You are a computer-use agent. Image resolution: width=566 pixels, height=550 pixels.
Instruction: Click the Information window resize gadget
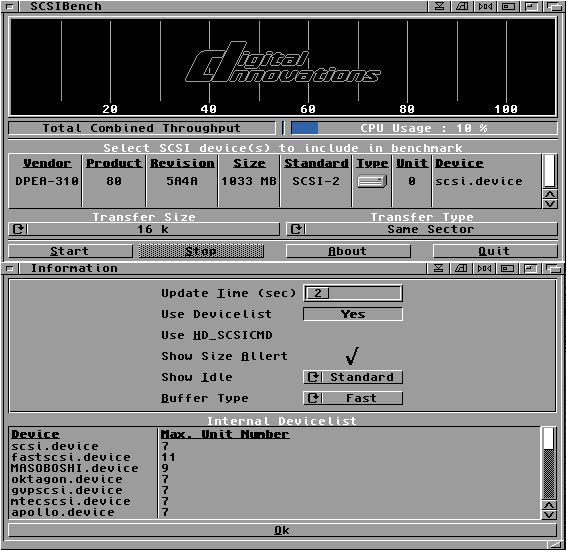(x=554, y=544)
